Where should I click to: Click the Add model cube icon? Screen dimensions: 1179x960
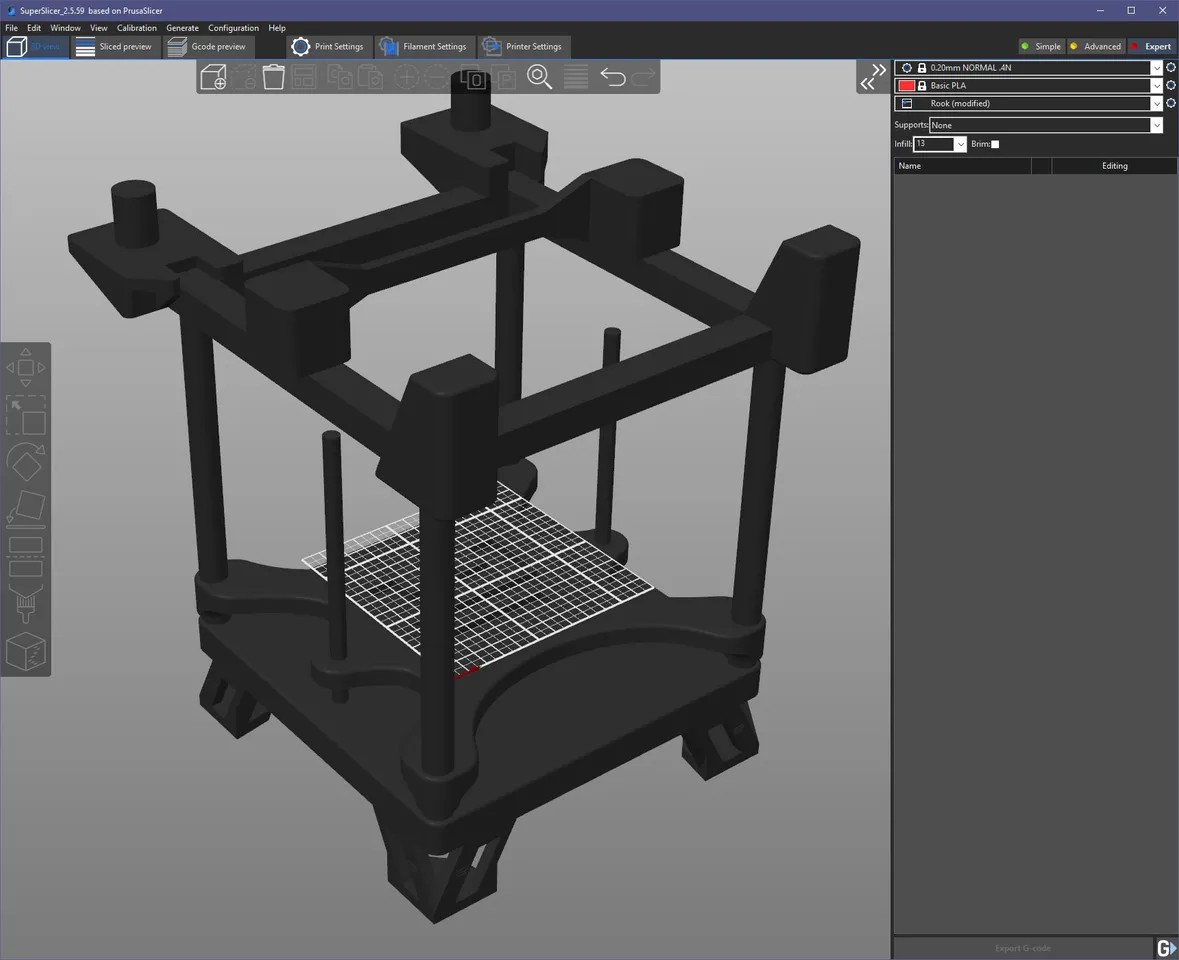coord(214,77)
